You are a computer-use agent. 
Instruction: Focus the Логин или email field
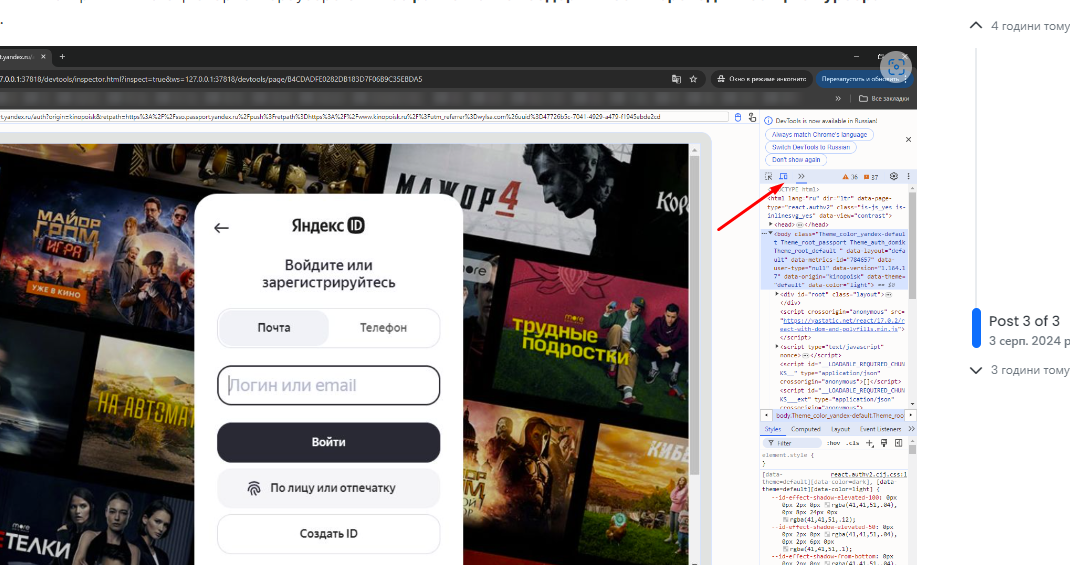coord(328,385)
